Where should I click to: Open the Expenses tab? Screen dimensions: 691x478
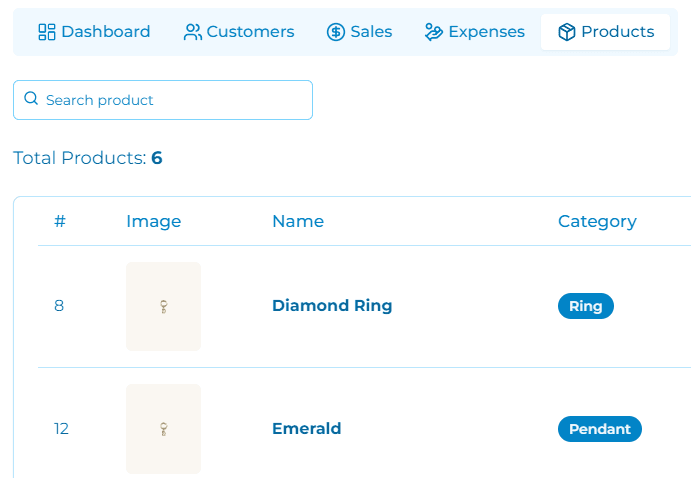(x=475, y=32)
